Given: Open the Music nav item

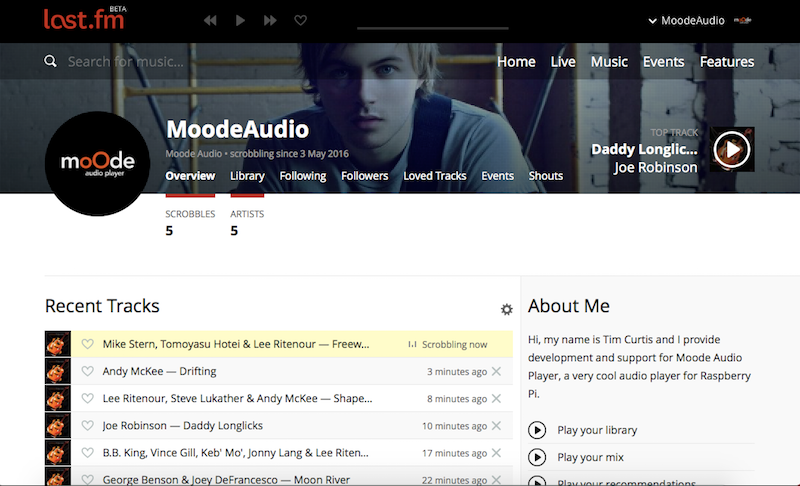Looking at the screenshot, I should [x=609, y=62].
